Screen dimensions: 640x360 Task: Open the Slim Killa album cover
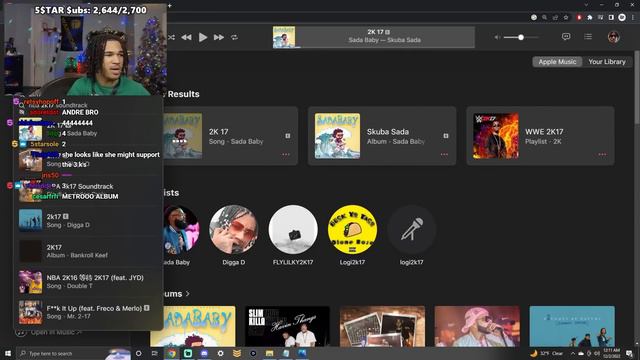click(x=287, y=326)
